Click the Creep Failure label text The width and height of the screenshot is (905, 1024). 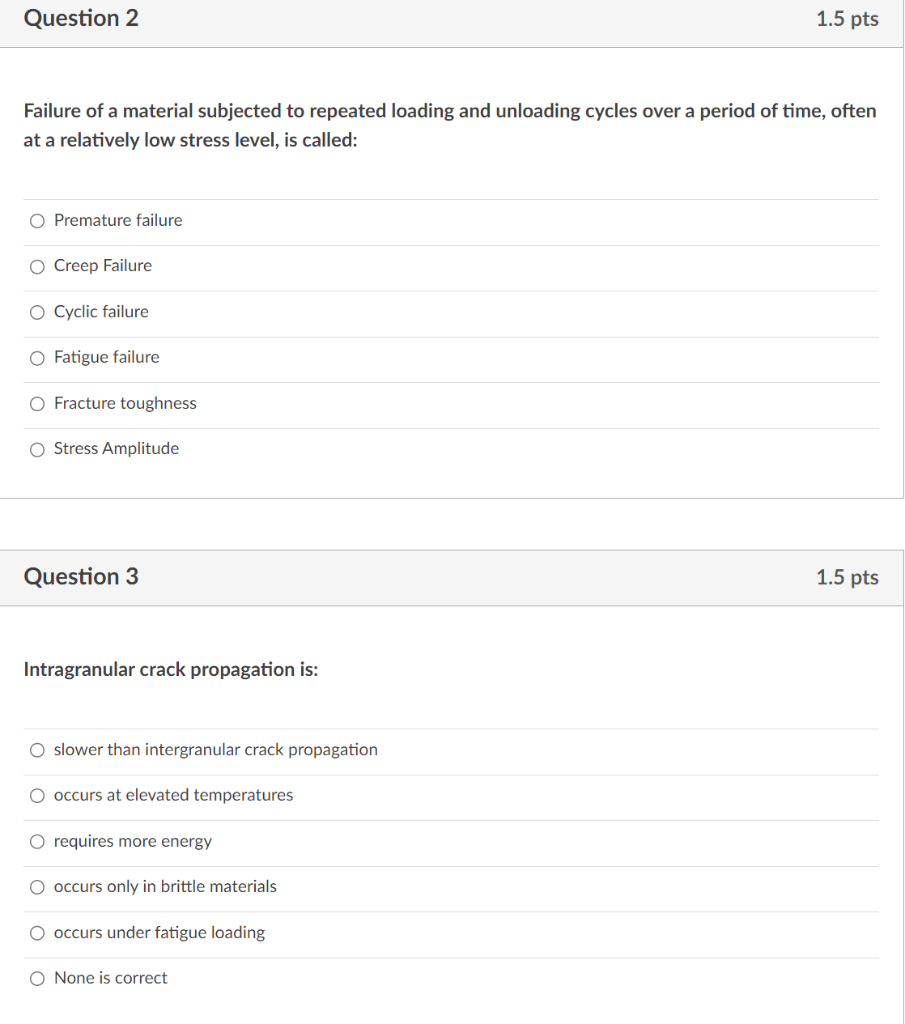[103, 266]
